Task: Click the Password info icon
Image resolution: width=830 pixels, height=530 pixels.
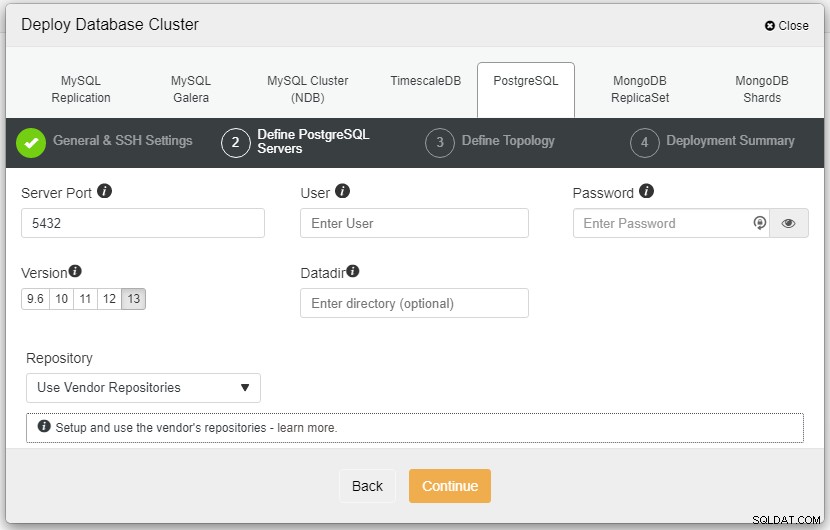Action: [x=646, y=191]
